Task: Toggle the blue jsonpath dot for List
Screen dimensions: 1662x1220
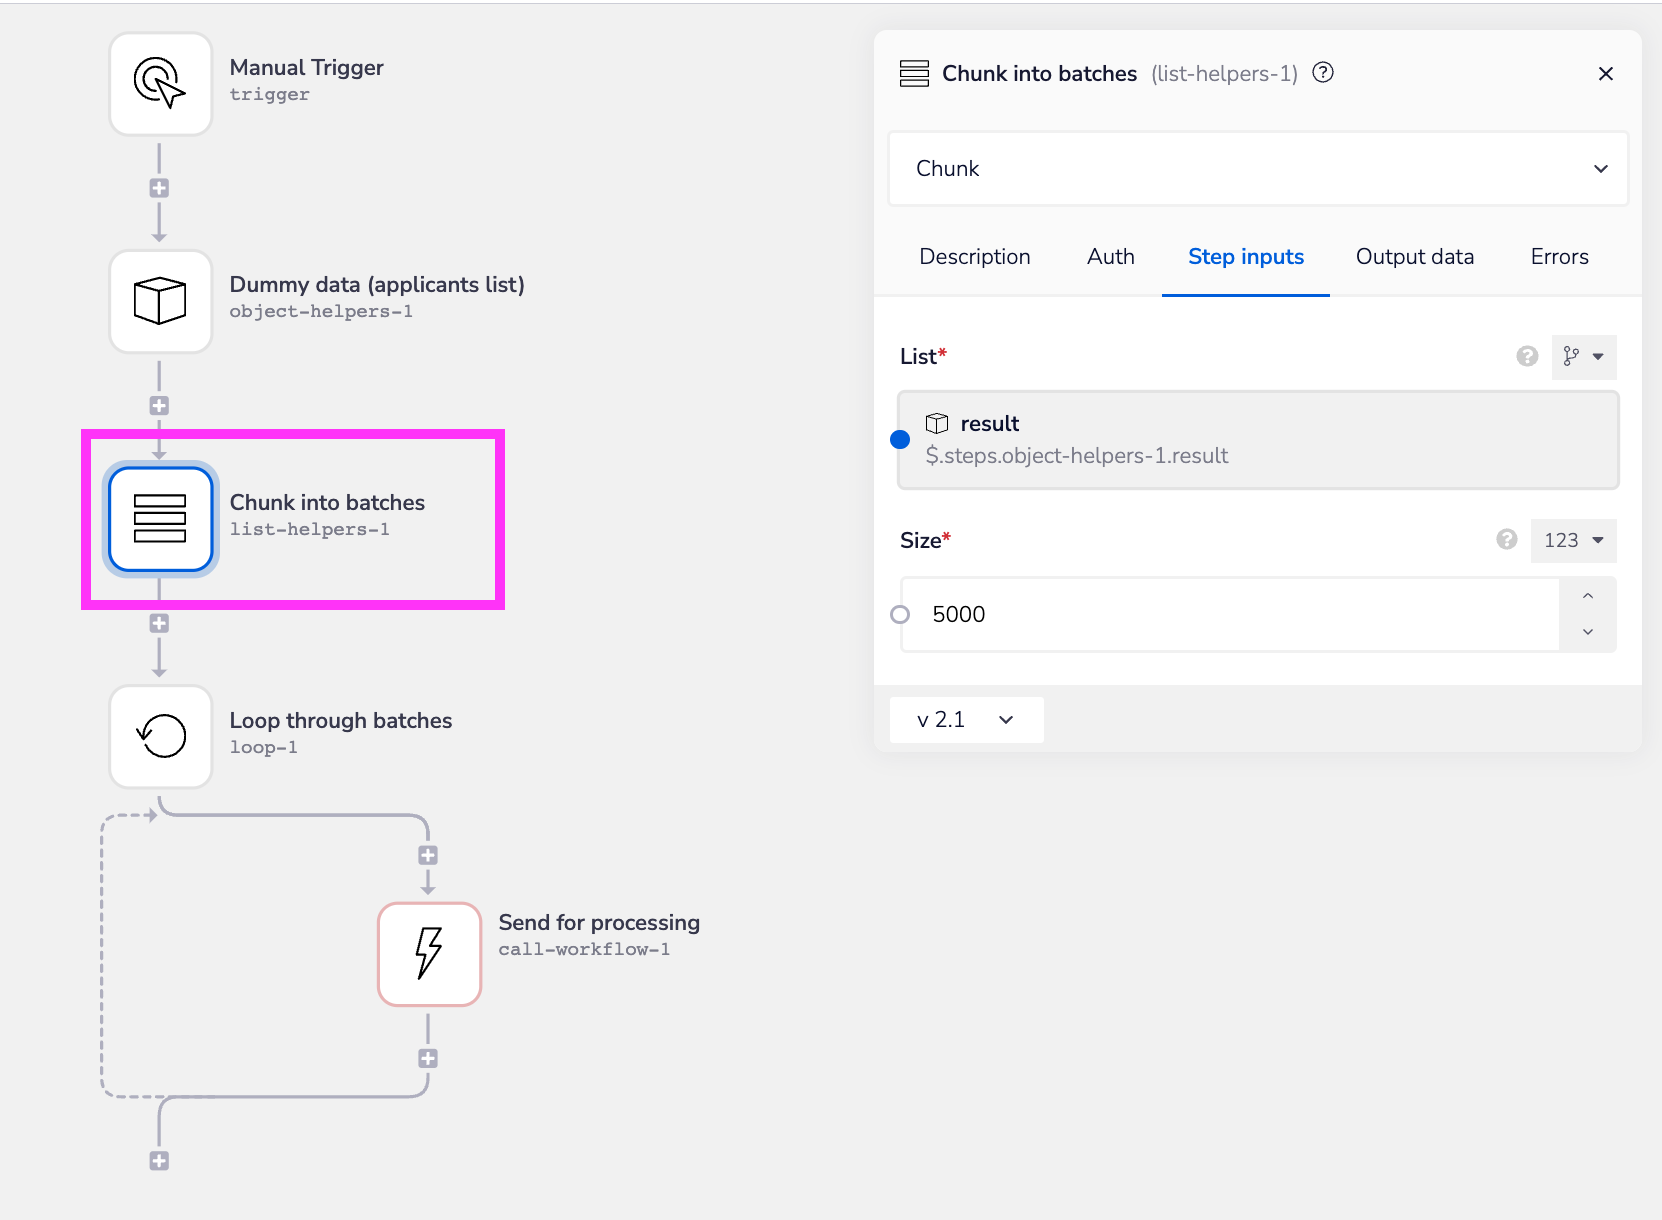Action: pos(900,440)
